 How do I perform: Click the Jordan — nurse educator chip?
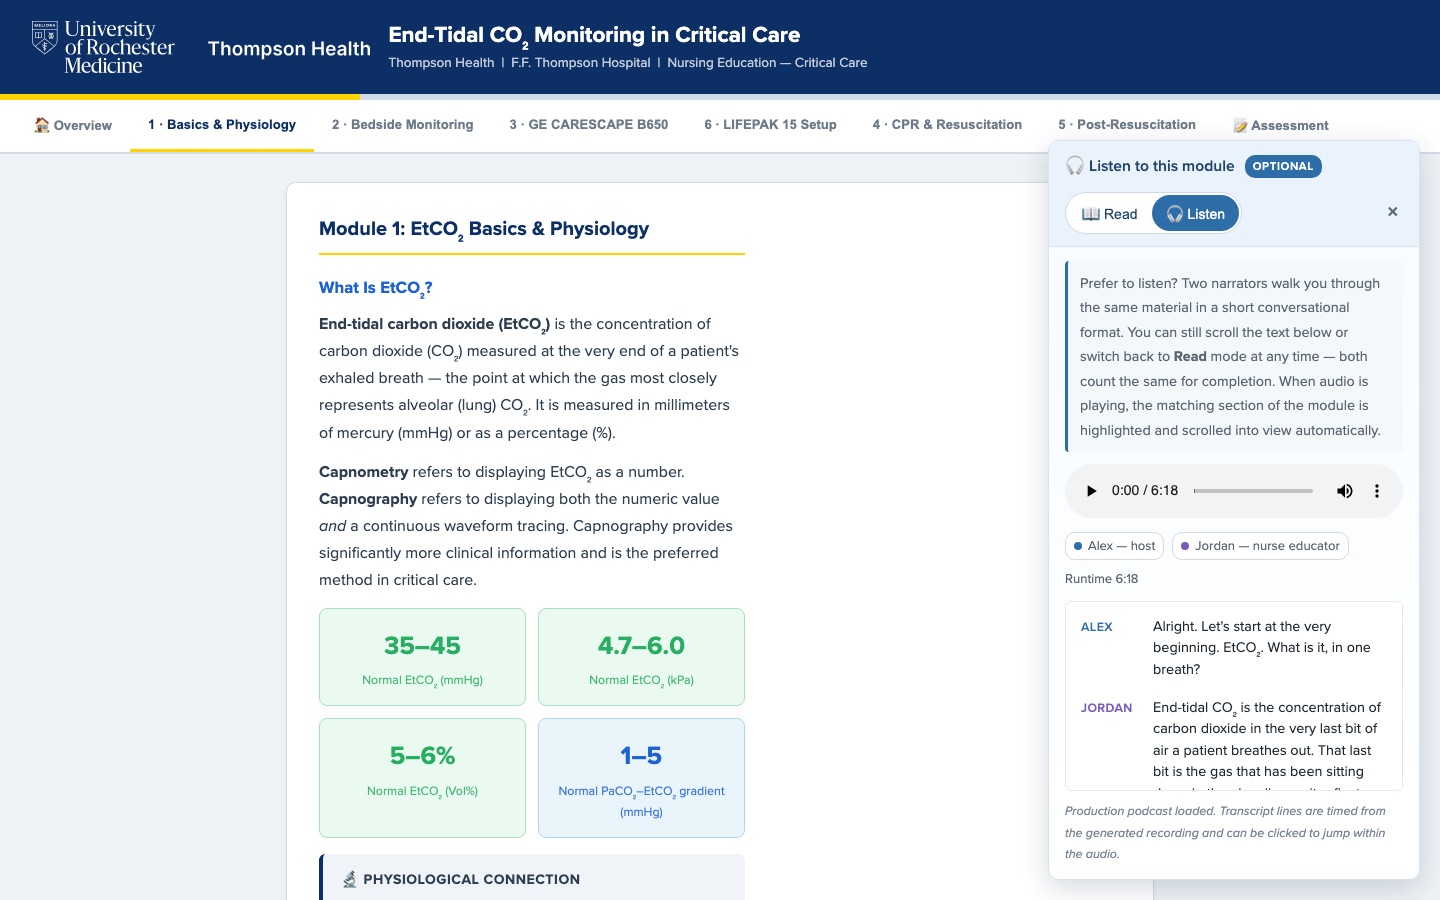click(x=1260, y=546)
